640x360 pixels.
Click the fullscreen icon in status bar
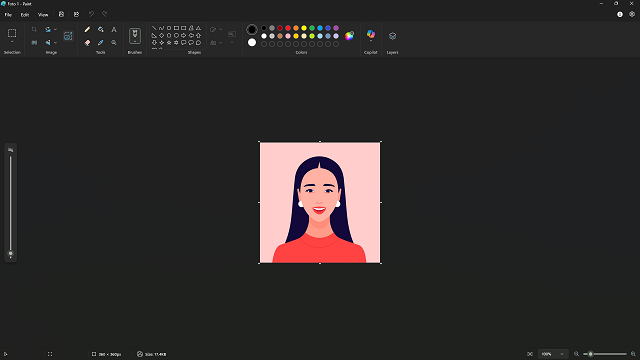(50, 354)
